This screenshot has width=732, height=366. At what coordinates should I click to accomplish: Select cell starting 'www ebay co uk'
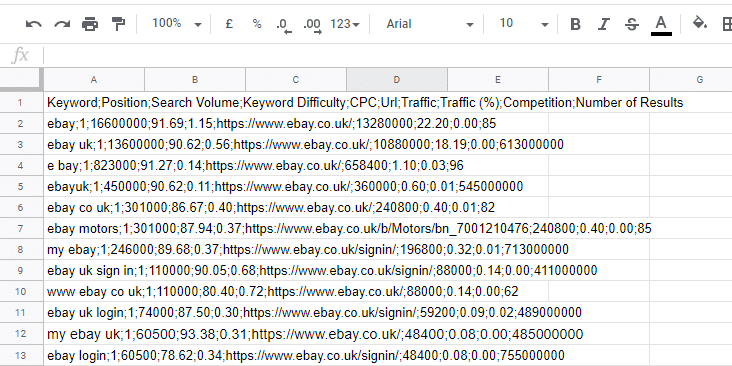click(94, 291)
